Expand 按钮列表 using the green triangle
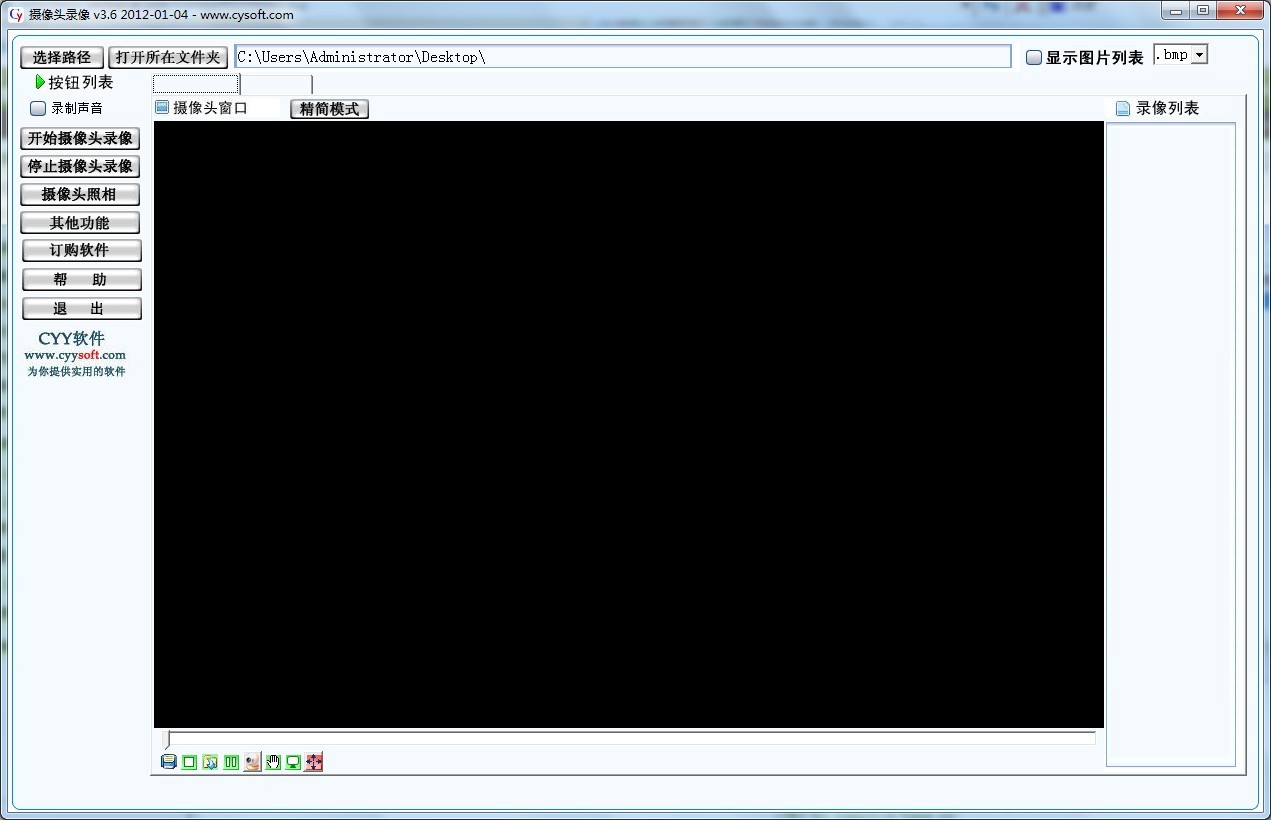Image resolution: width=1271 pixels, height=820 pixels. click(40, 82)
